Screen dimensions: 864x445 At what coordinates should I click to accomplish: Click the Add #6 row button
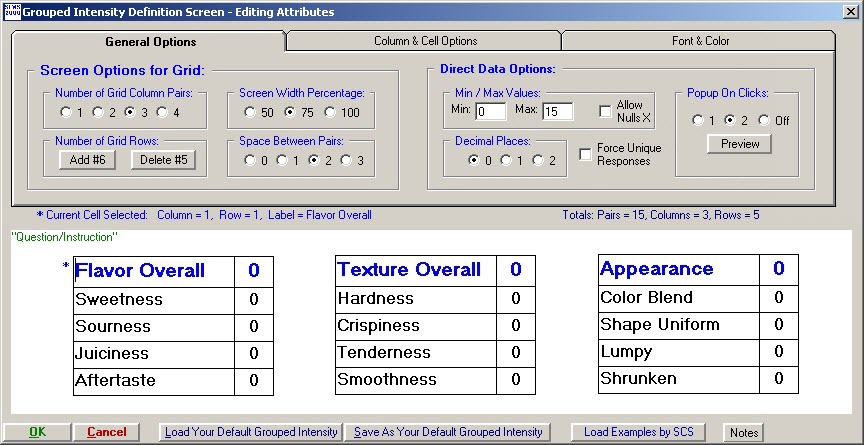87,160
